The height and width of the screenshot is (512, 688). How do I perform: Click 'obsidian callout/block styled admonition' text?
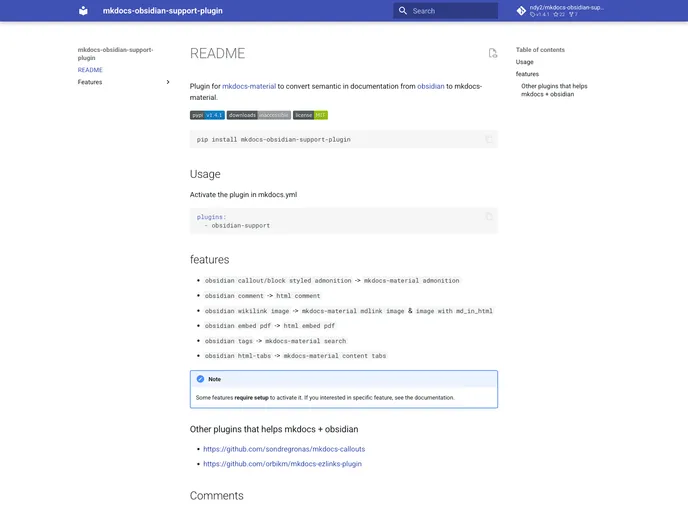(x=278, y=280)
